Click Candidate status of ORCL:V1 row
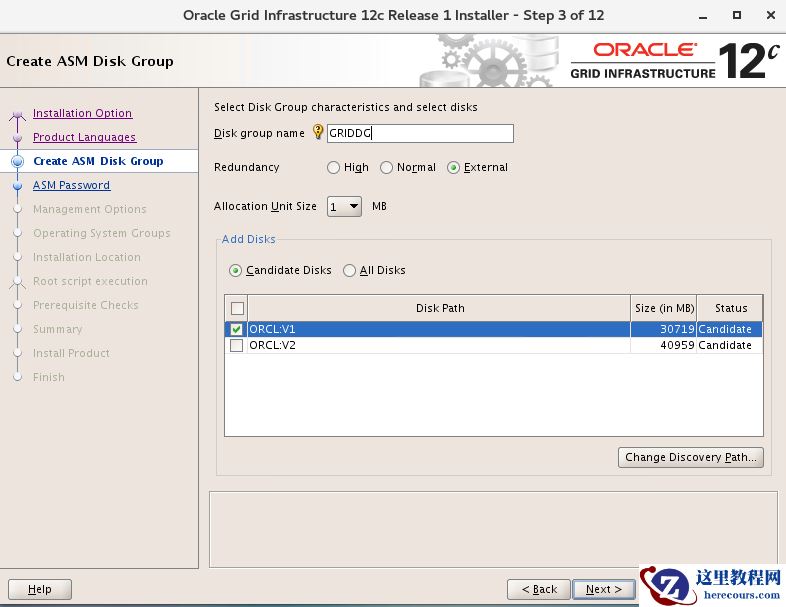 (730, 329)
